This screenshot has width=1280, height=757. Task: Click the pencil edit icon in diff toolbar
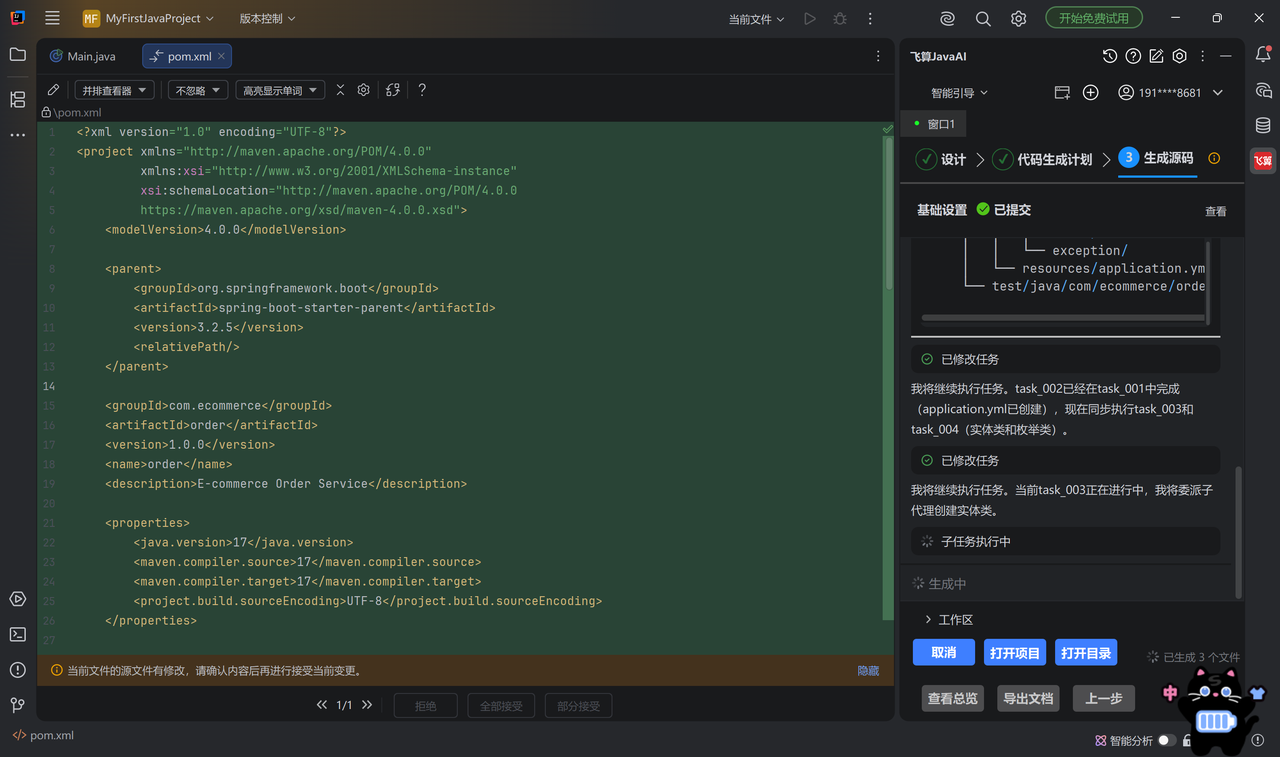tap(53, 90)
